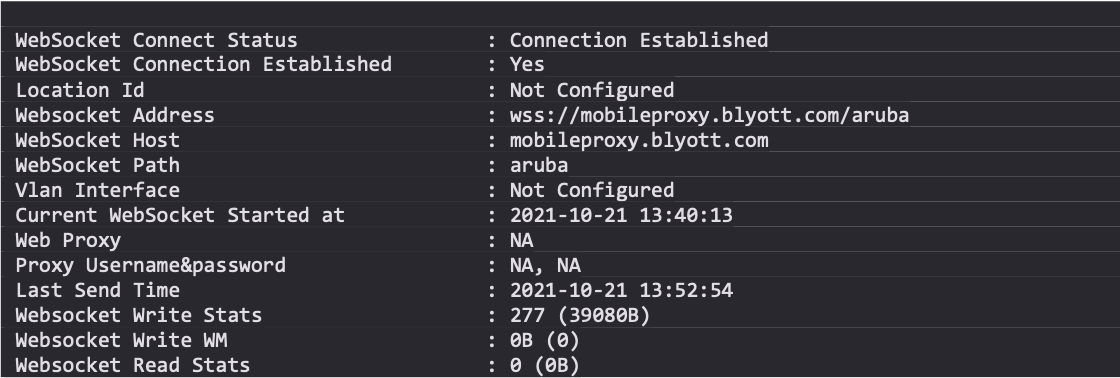
Task: Click the WebSocket Connection Established Yes value
Action: click(x=527, y=64)
